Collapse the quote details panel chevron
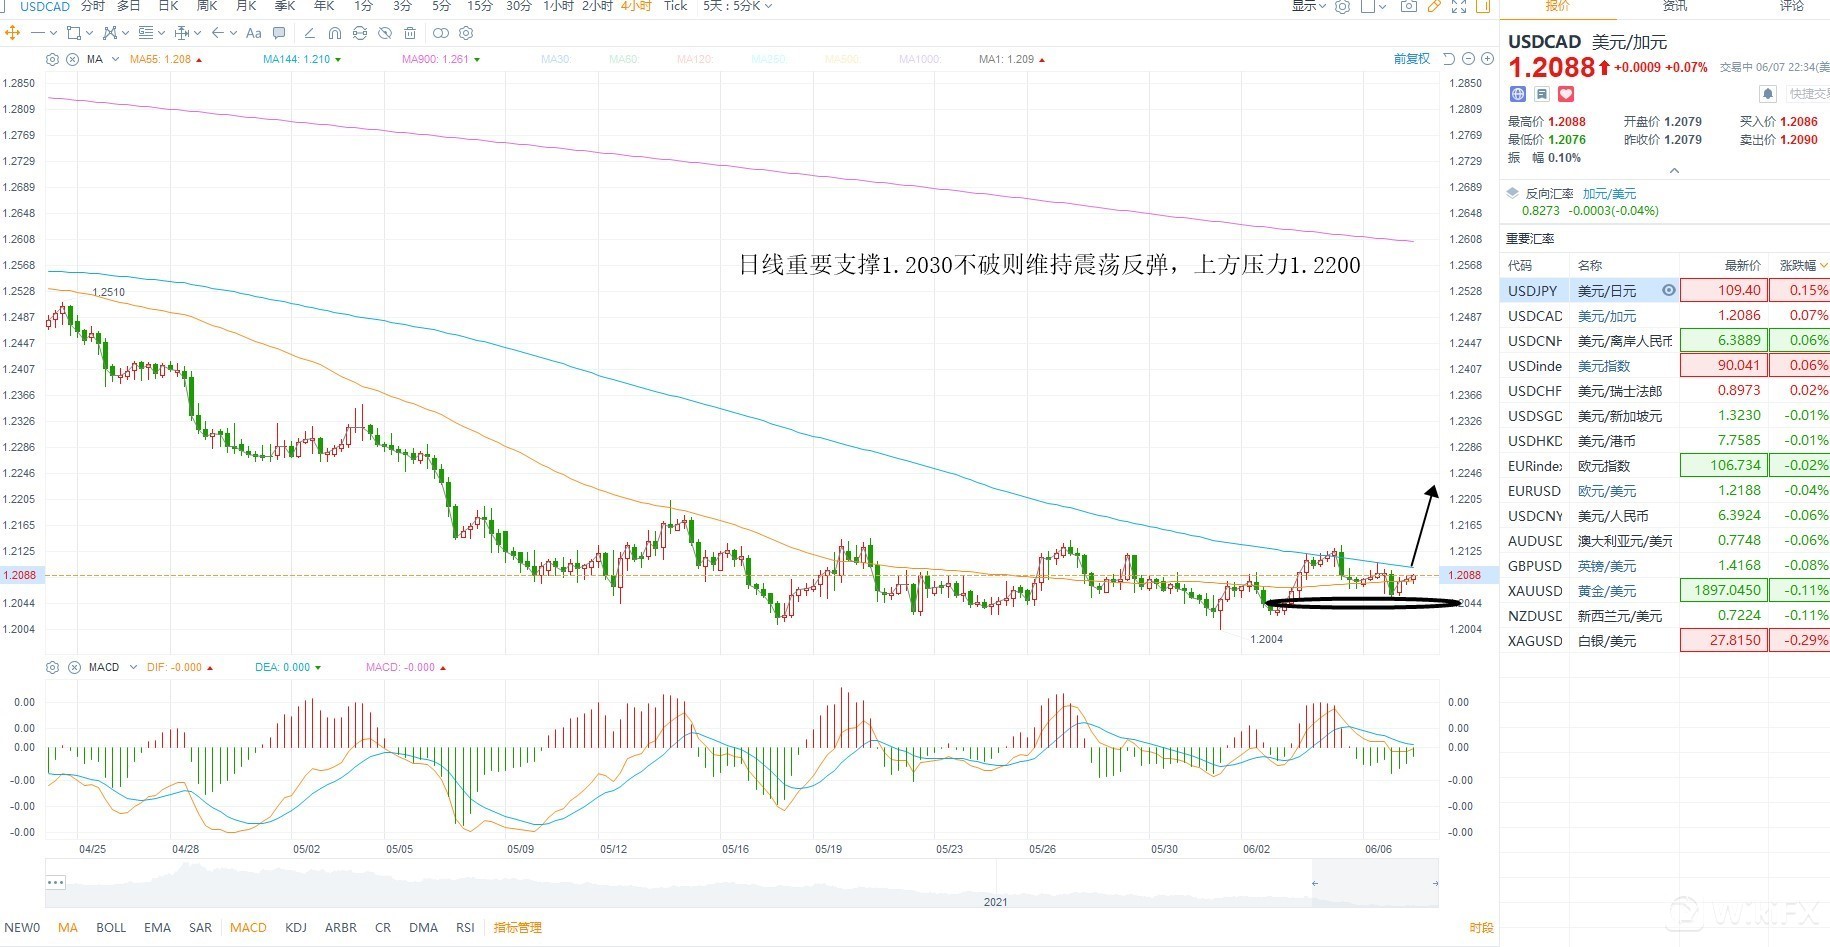 (1674, 171)
